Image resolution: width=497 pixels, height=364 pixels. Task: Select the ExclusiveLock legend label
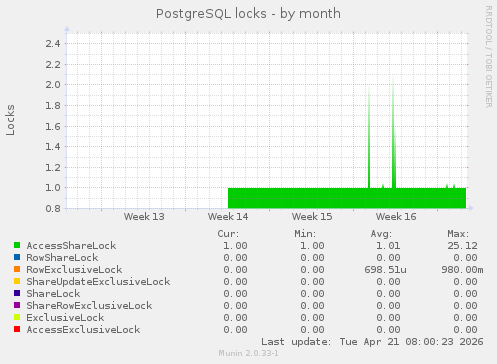click(x=65, y=318)
